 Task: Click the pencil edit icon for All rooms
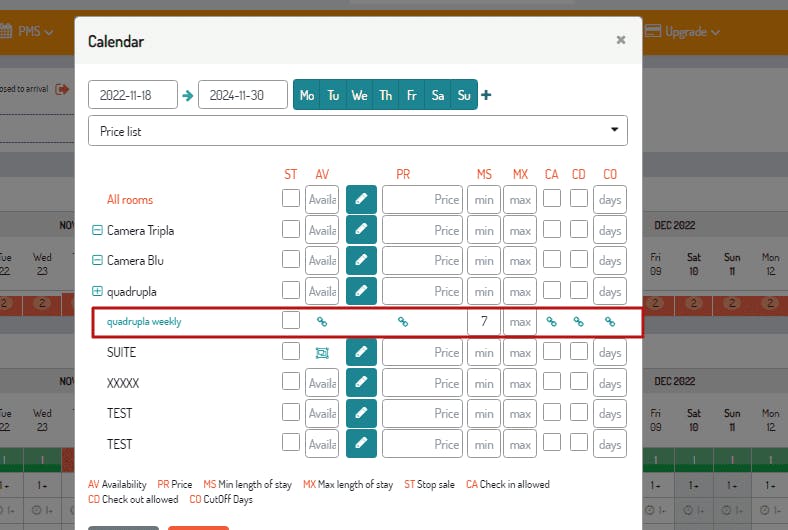coord(361,199)
